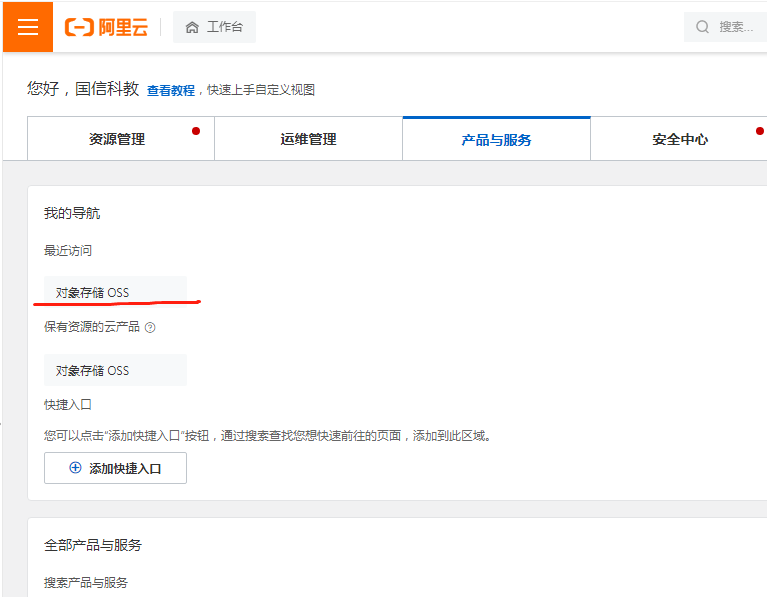Switch to the 资源管理 tab

(x=121, y=138)
